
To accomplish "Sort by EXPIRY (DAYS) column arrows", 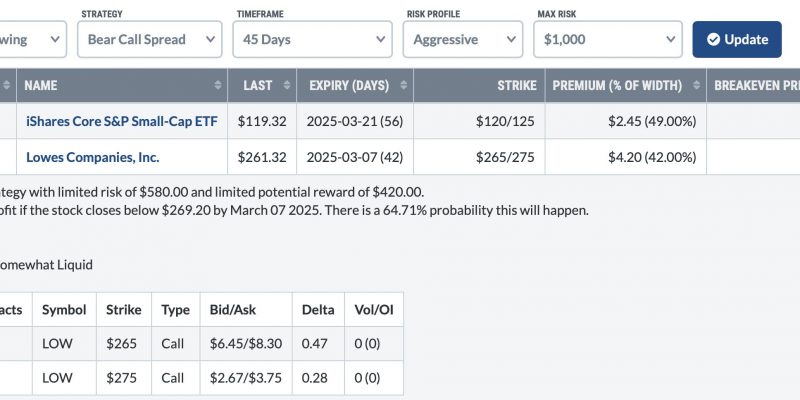I will (404, 86).
